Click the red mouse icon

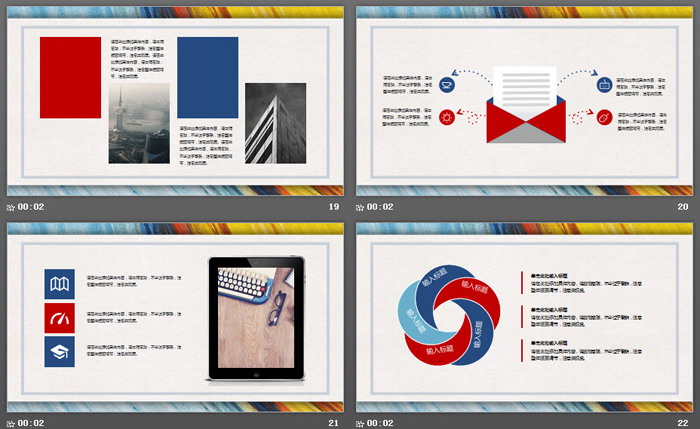pos(604,118)
